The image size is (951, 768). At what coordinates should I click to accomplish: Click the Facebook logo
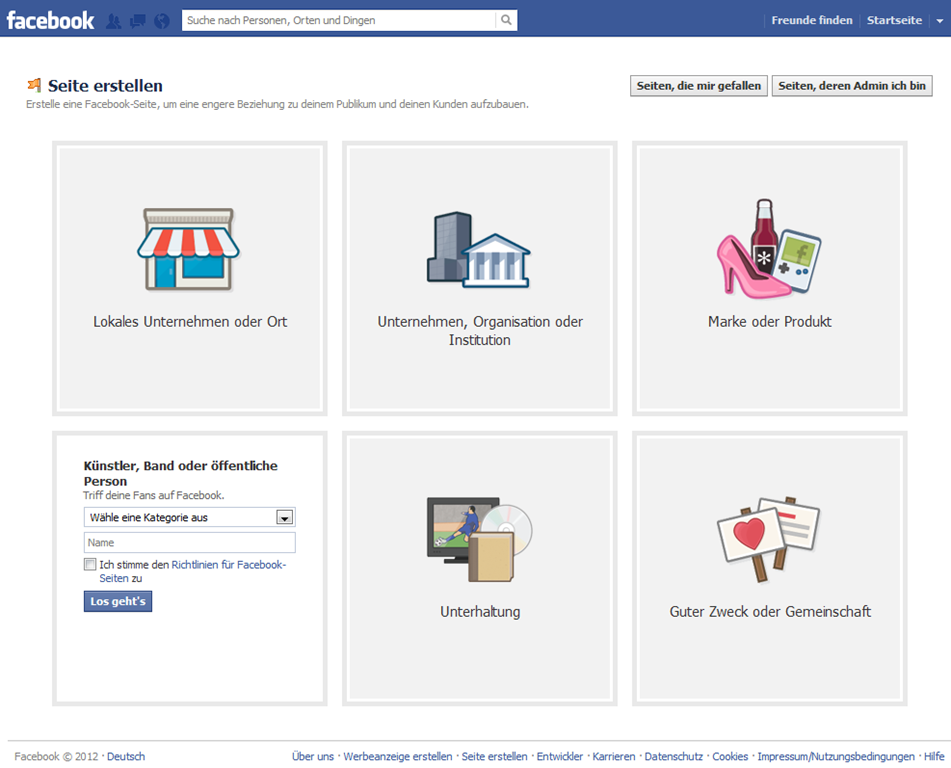(x=50, y=20)
